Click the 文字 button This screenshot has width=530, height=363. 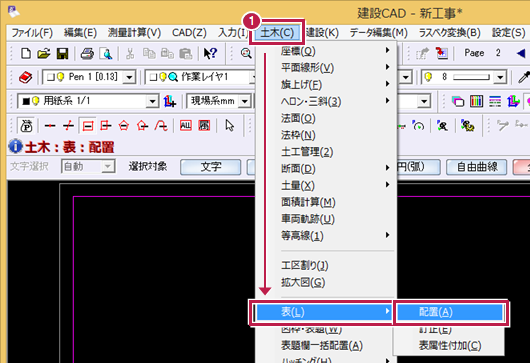pos(211,167)
